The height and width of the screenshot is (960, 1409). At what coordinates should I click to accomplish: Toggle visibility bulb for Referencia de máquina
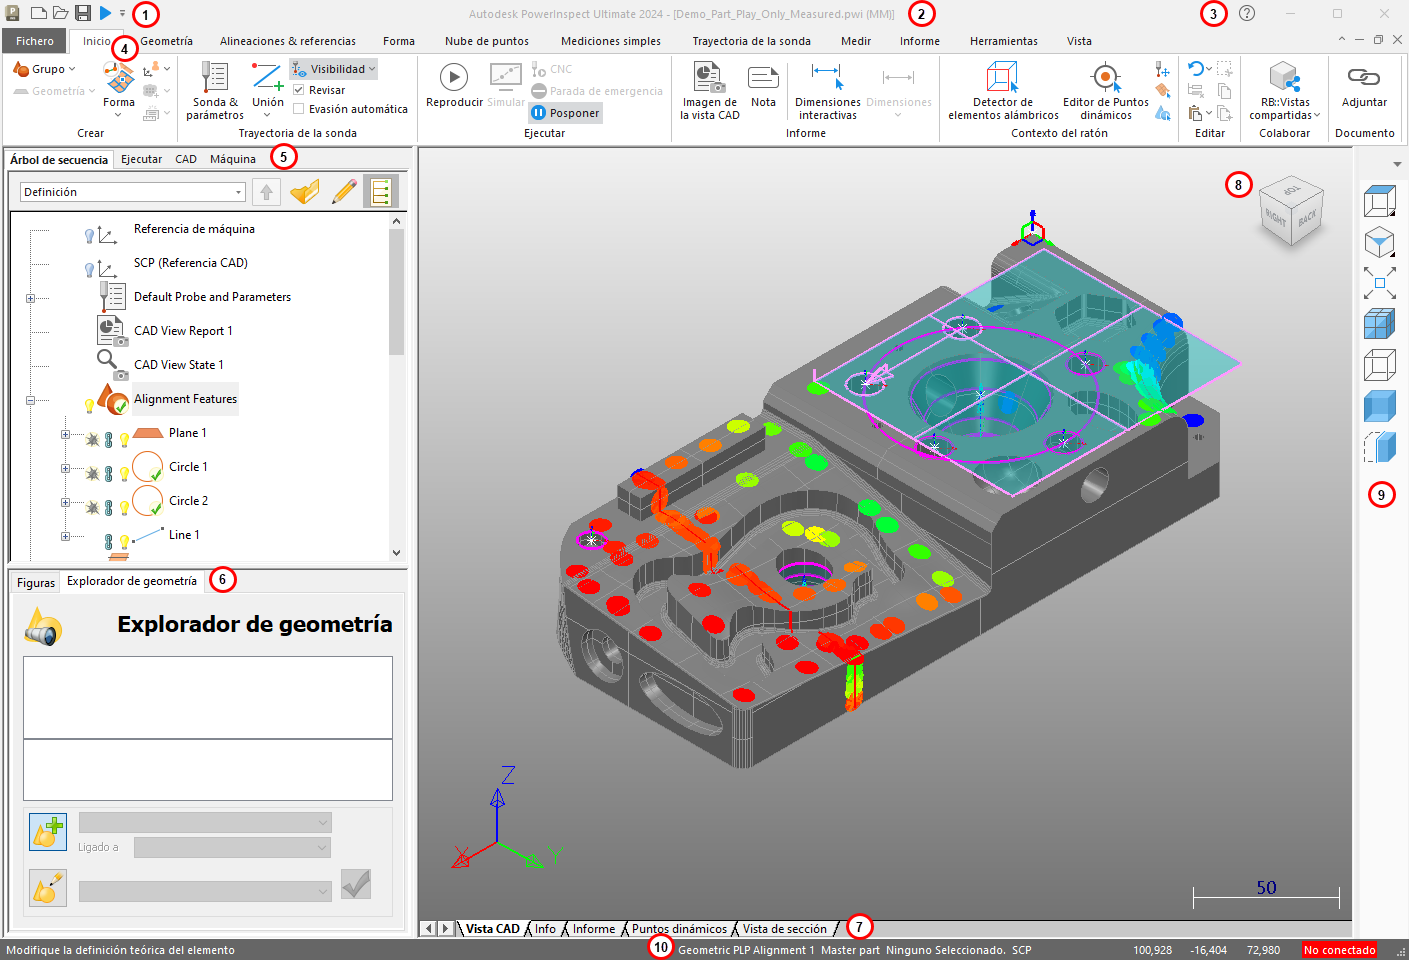[x=89, y=236]
